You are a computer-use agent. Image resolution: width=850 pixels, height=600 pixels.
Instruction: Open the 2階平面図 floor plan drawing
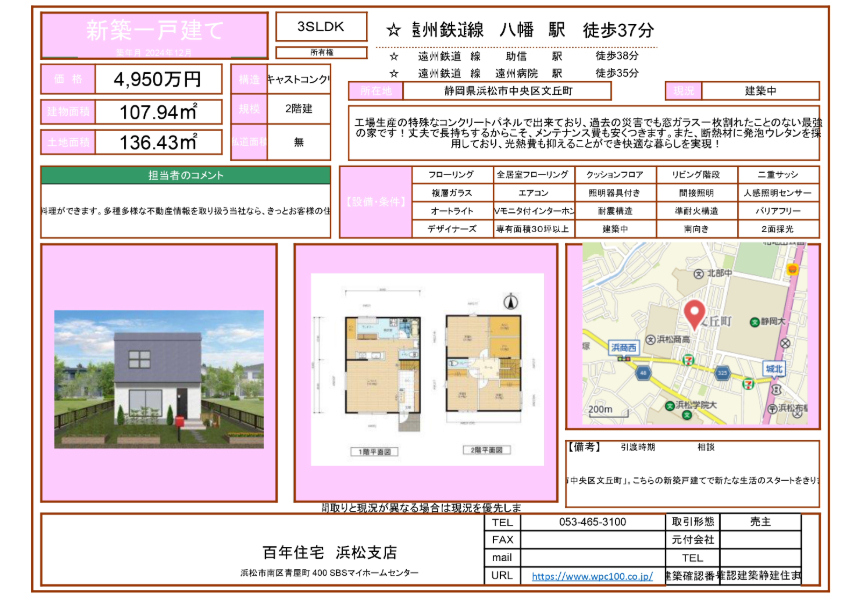point(484,364)
